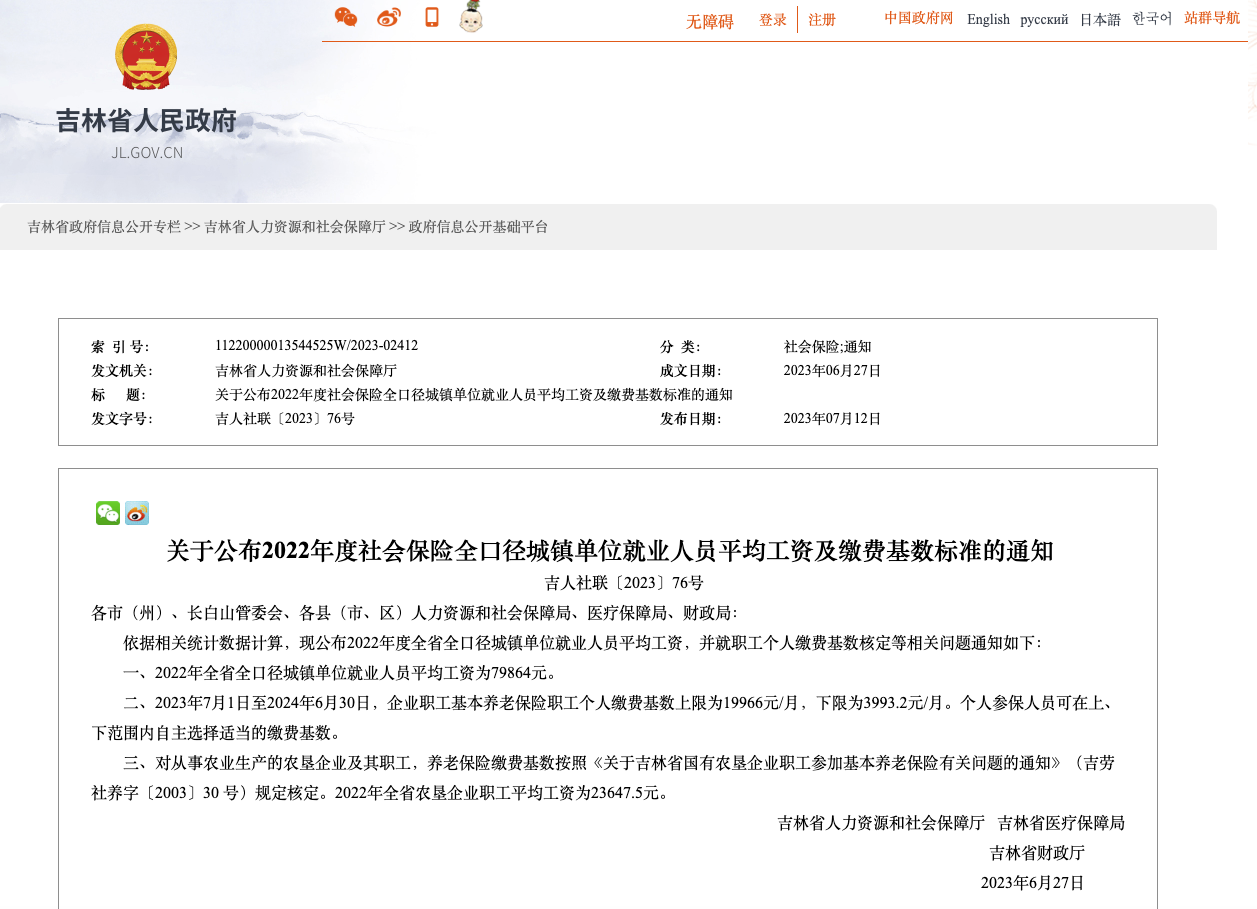Click the mascot face icon in the header

pos(468,17)
